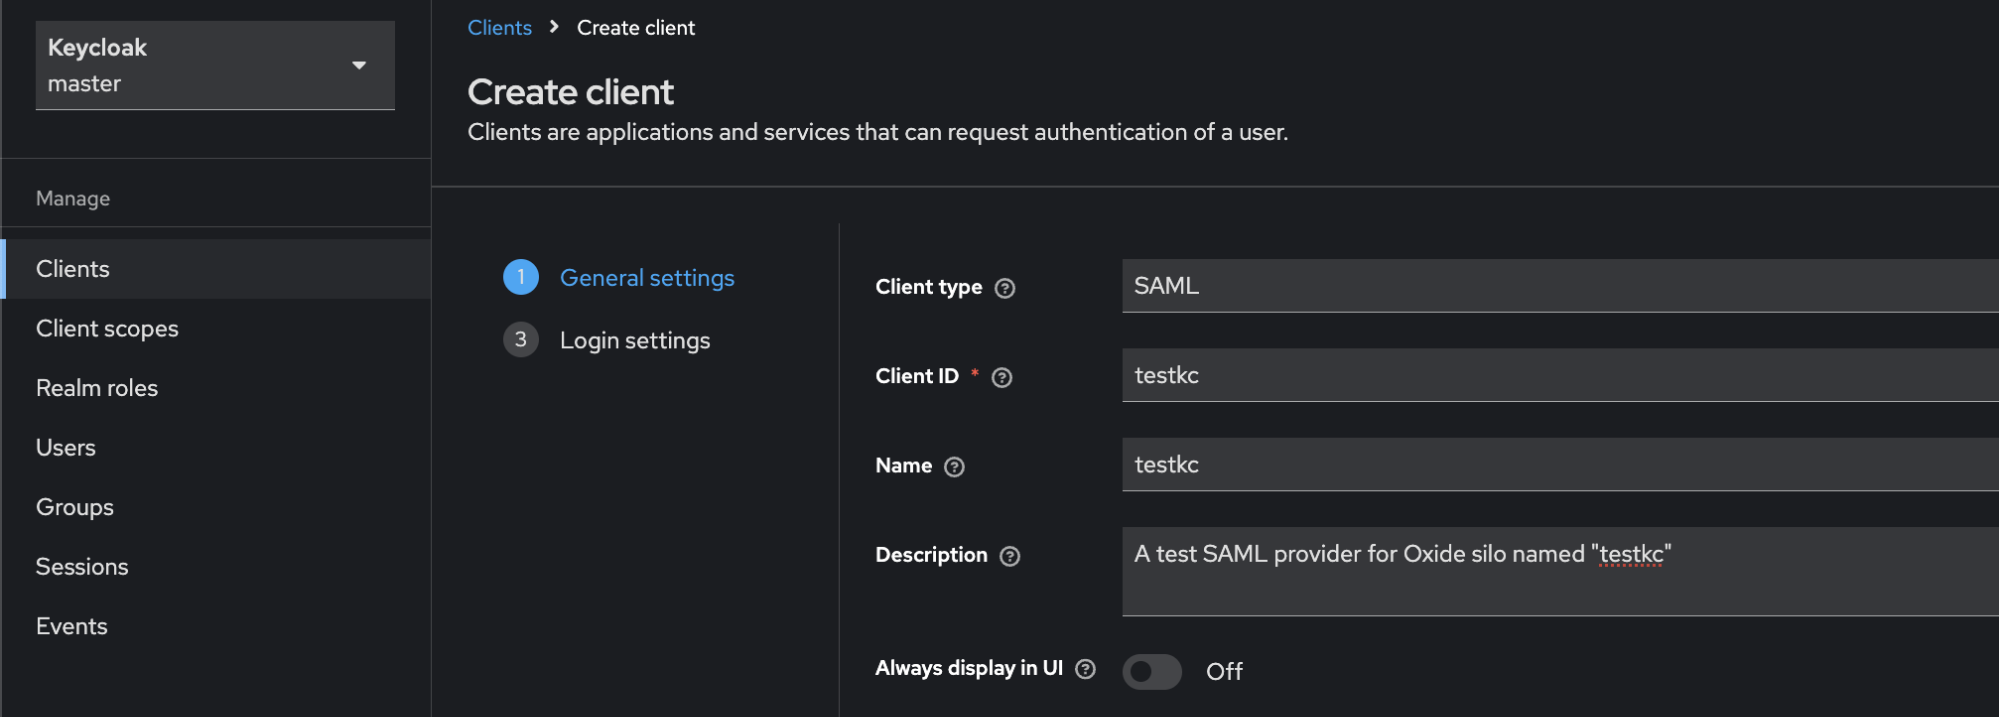Click the help icon beside Client type
The height and width of the screenshot is (717, 1999).
(x=1005, y=288)
